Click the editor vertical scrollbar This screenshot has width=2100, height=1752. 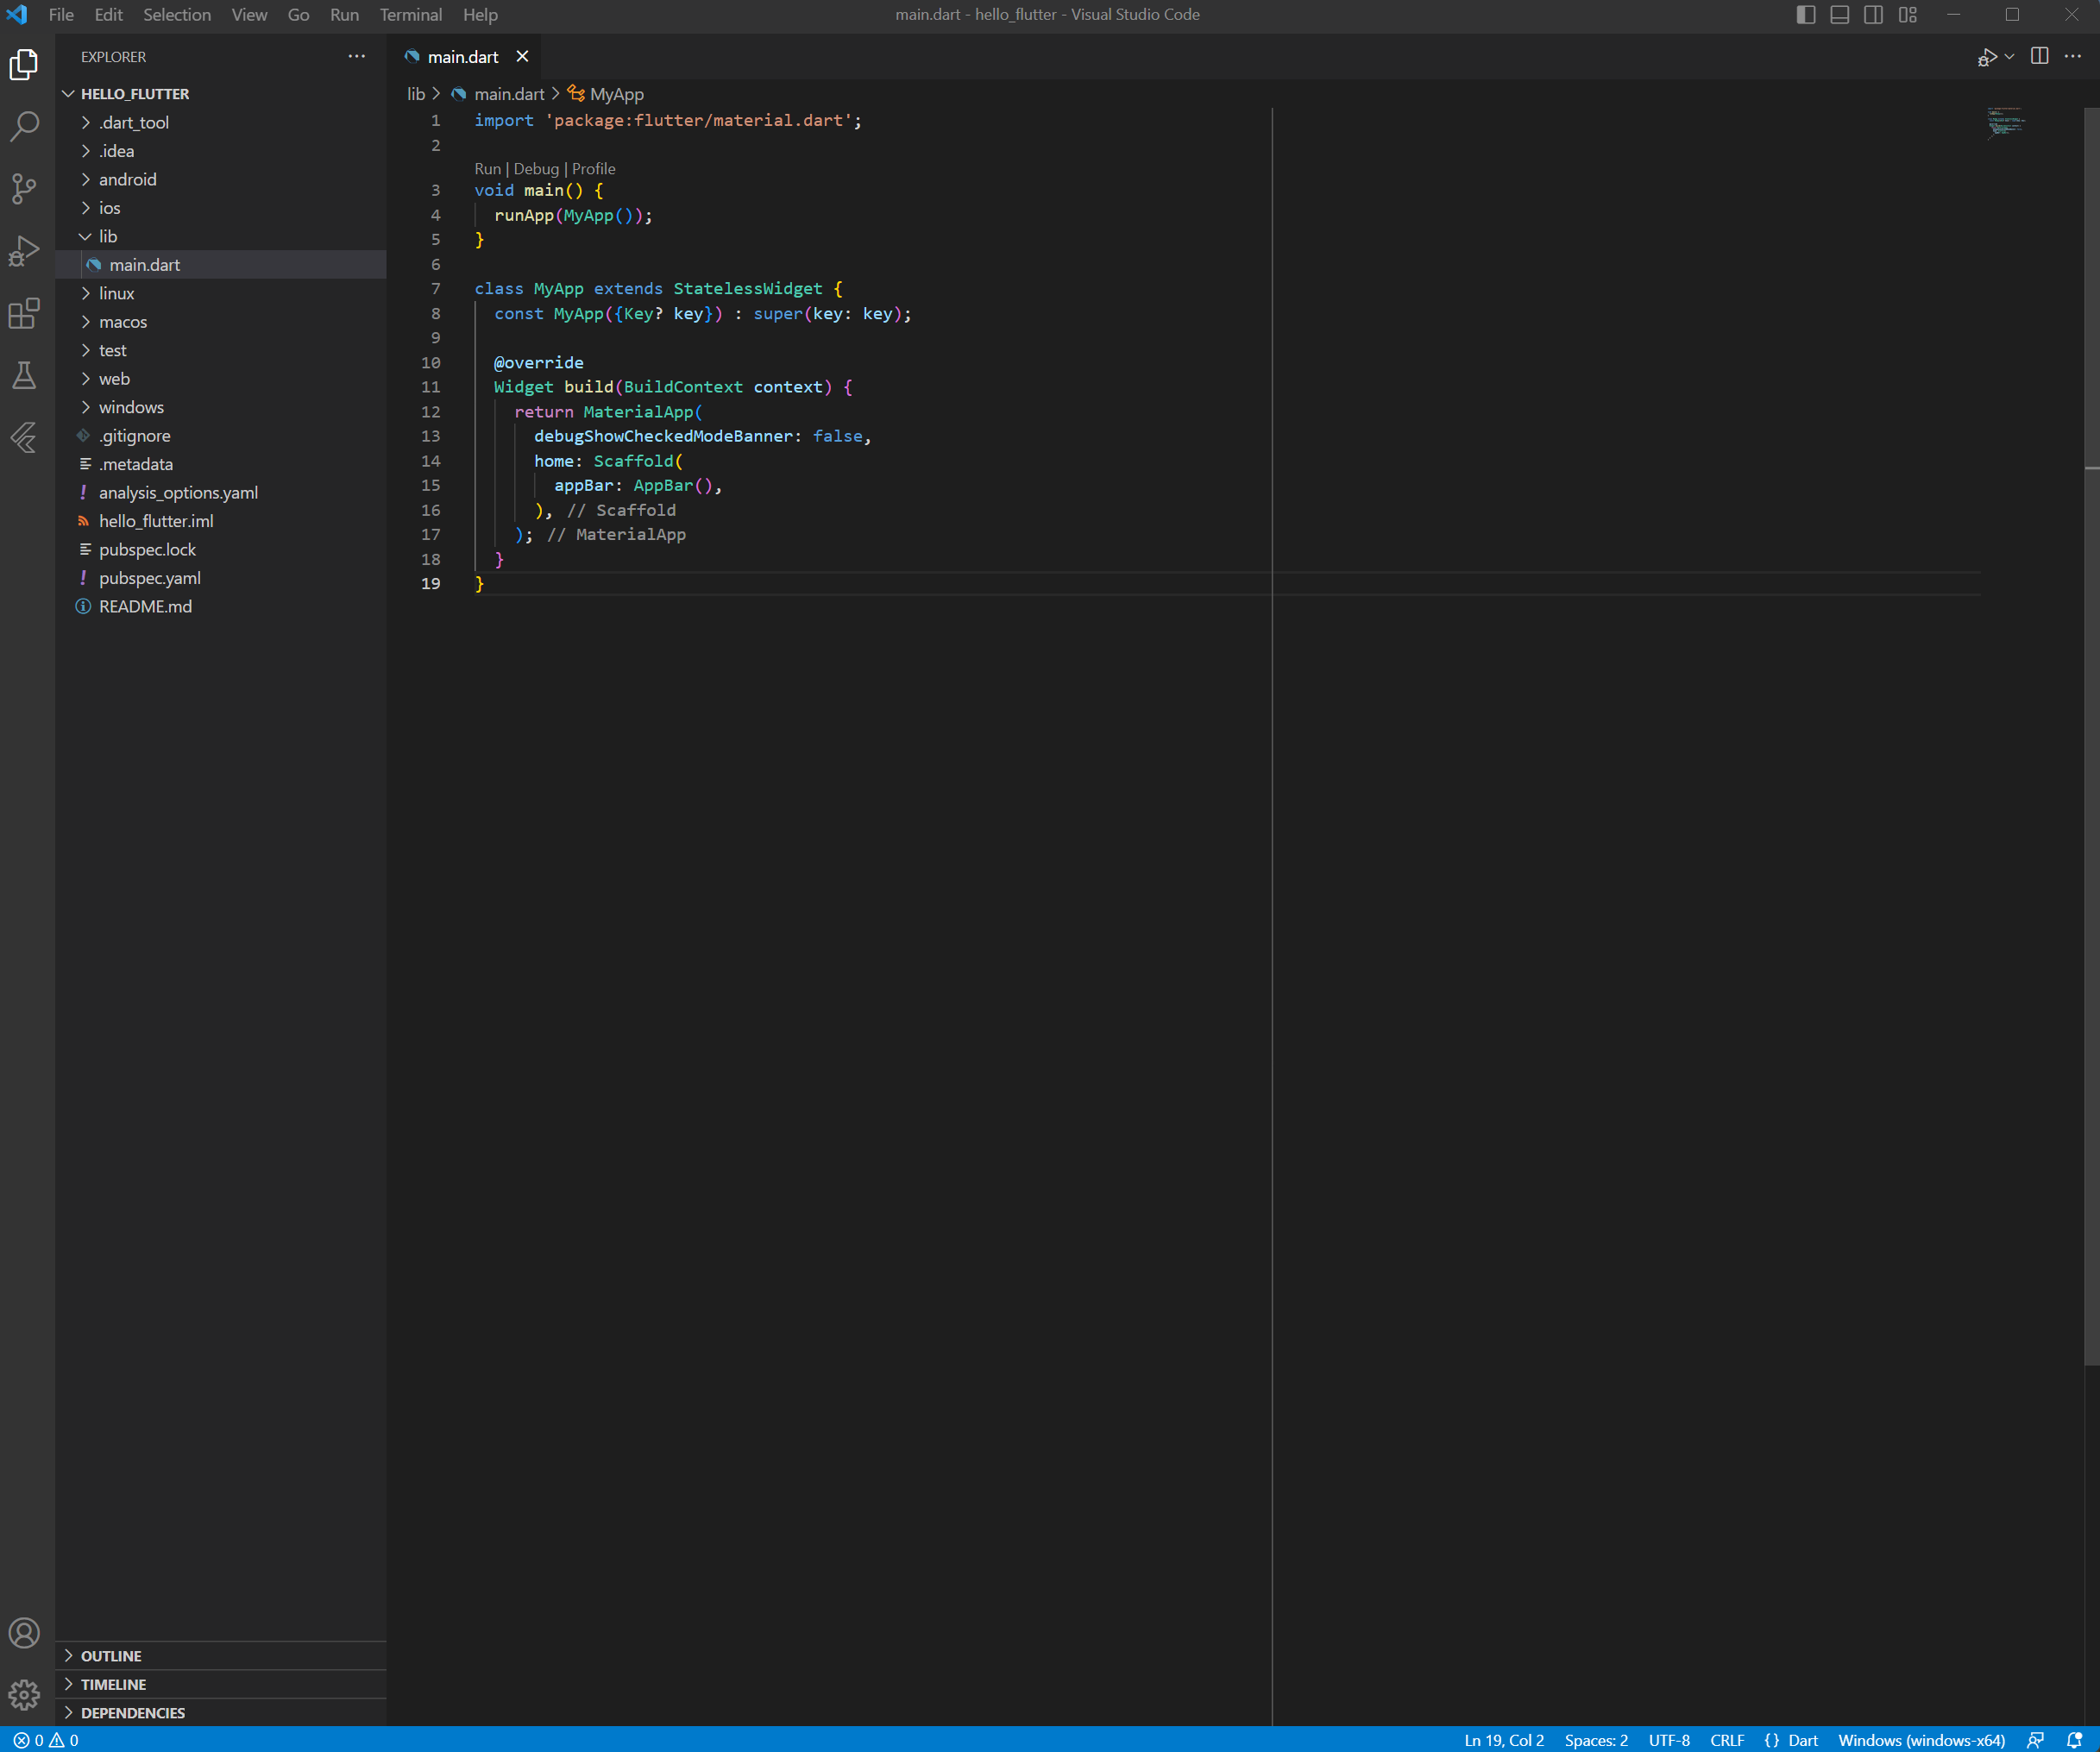(x=2092, y=736)
